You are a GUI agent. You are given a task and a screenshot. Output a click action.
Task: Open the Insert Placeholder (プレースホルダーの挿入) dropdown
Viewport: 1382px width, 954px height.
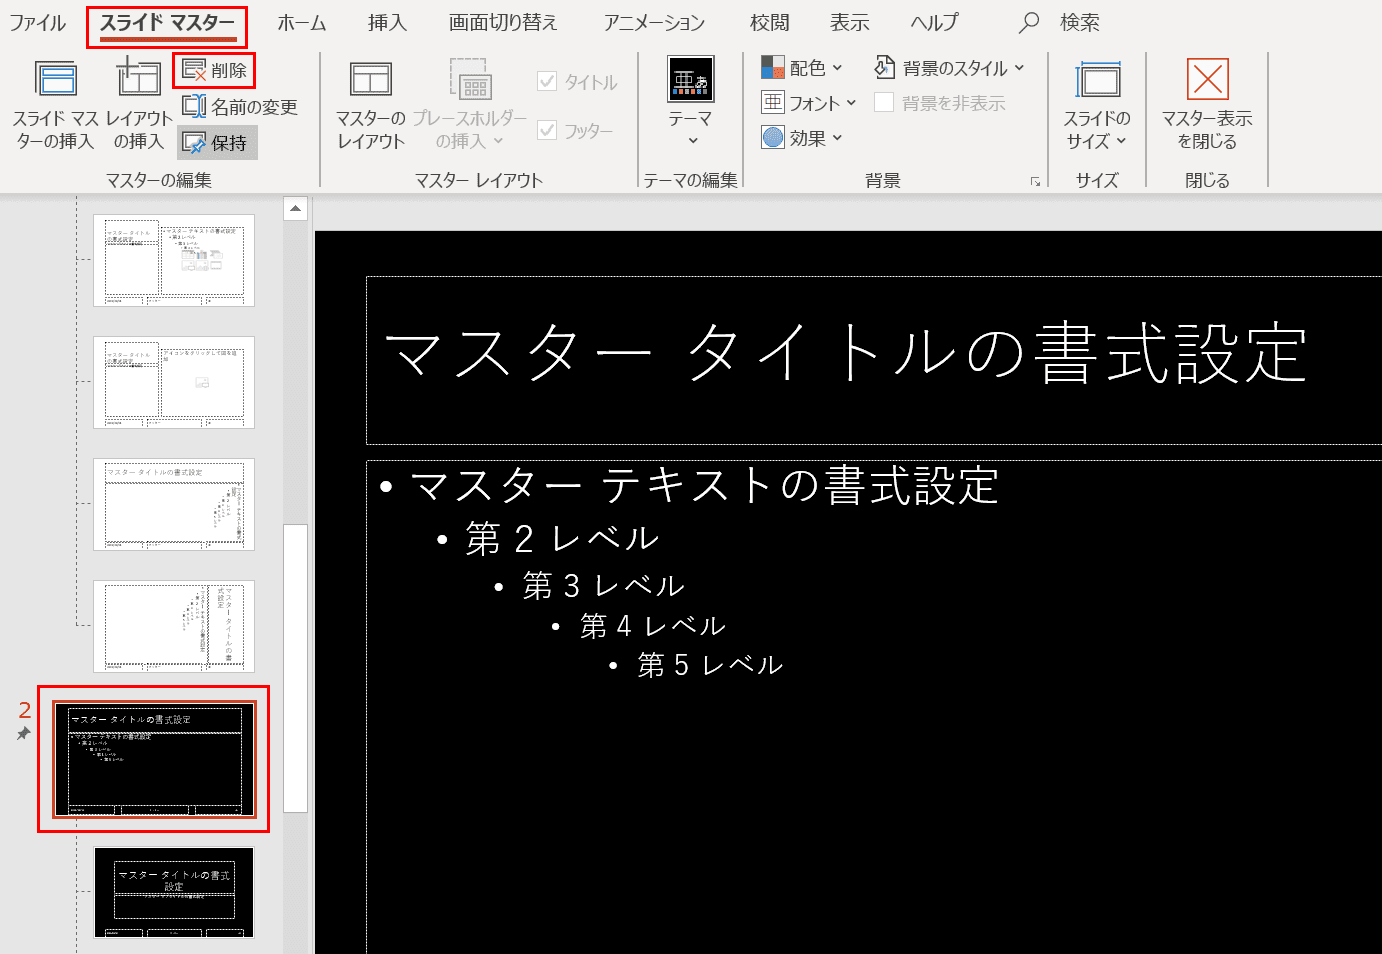click(469, 105)
